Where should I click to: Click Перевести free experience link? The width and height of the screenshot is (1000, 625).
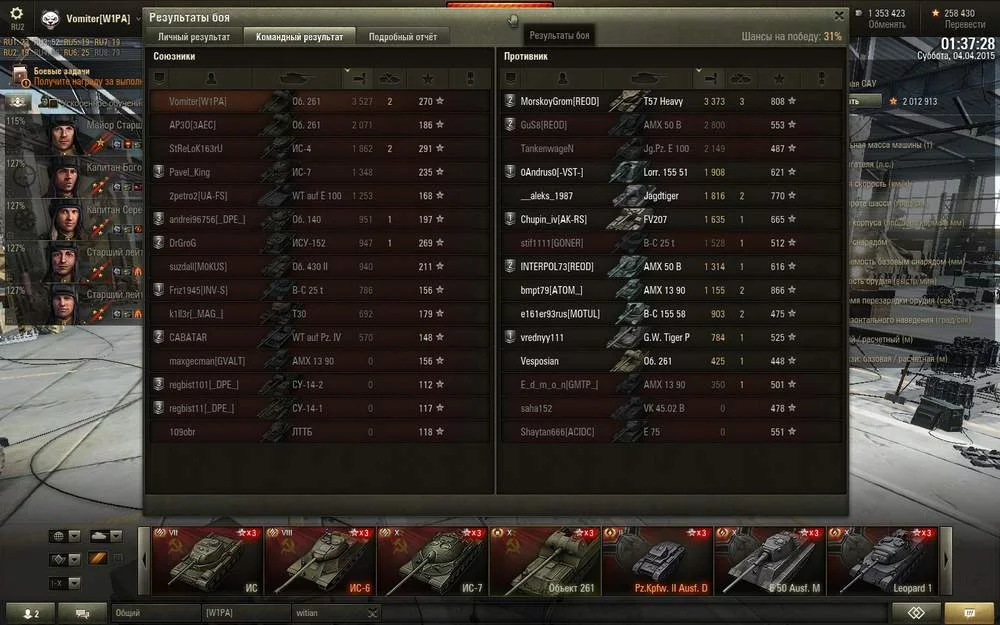(x=965, y=24)
